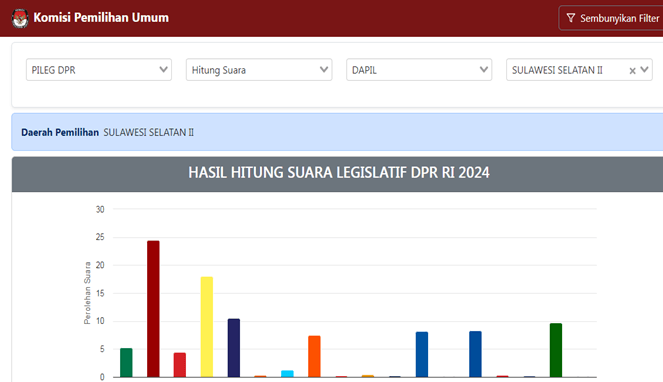Viewport: 663px width, 382px height.
Task: Click the tall dark red chart bar
Action: point(153,309)
